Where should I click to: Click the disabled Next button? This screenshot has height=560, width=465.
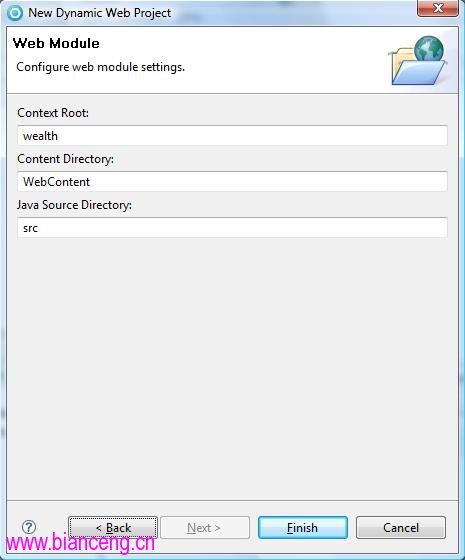click(205, 527)
